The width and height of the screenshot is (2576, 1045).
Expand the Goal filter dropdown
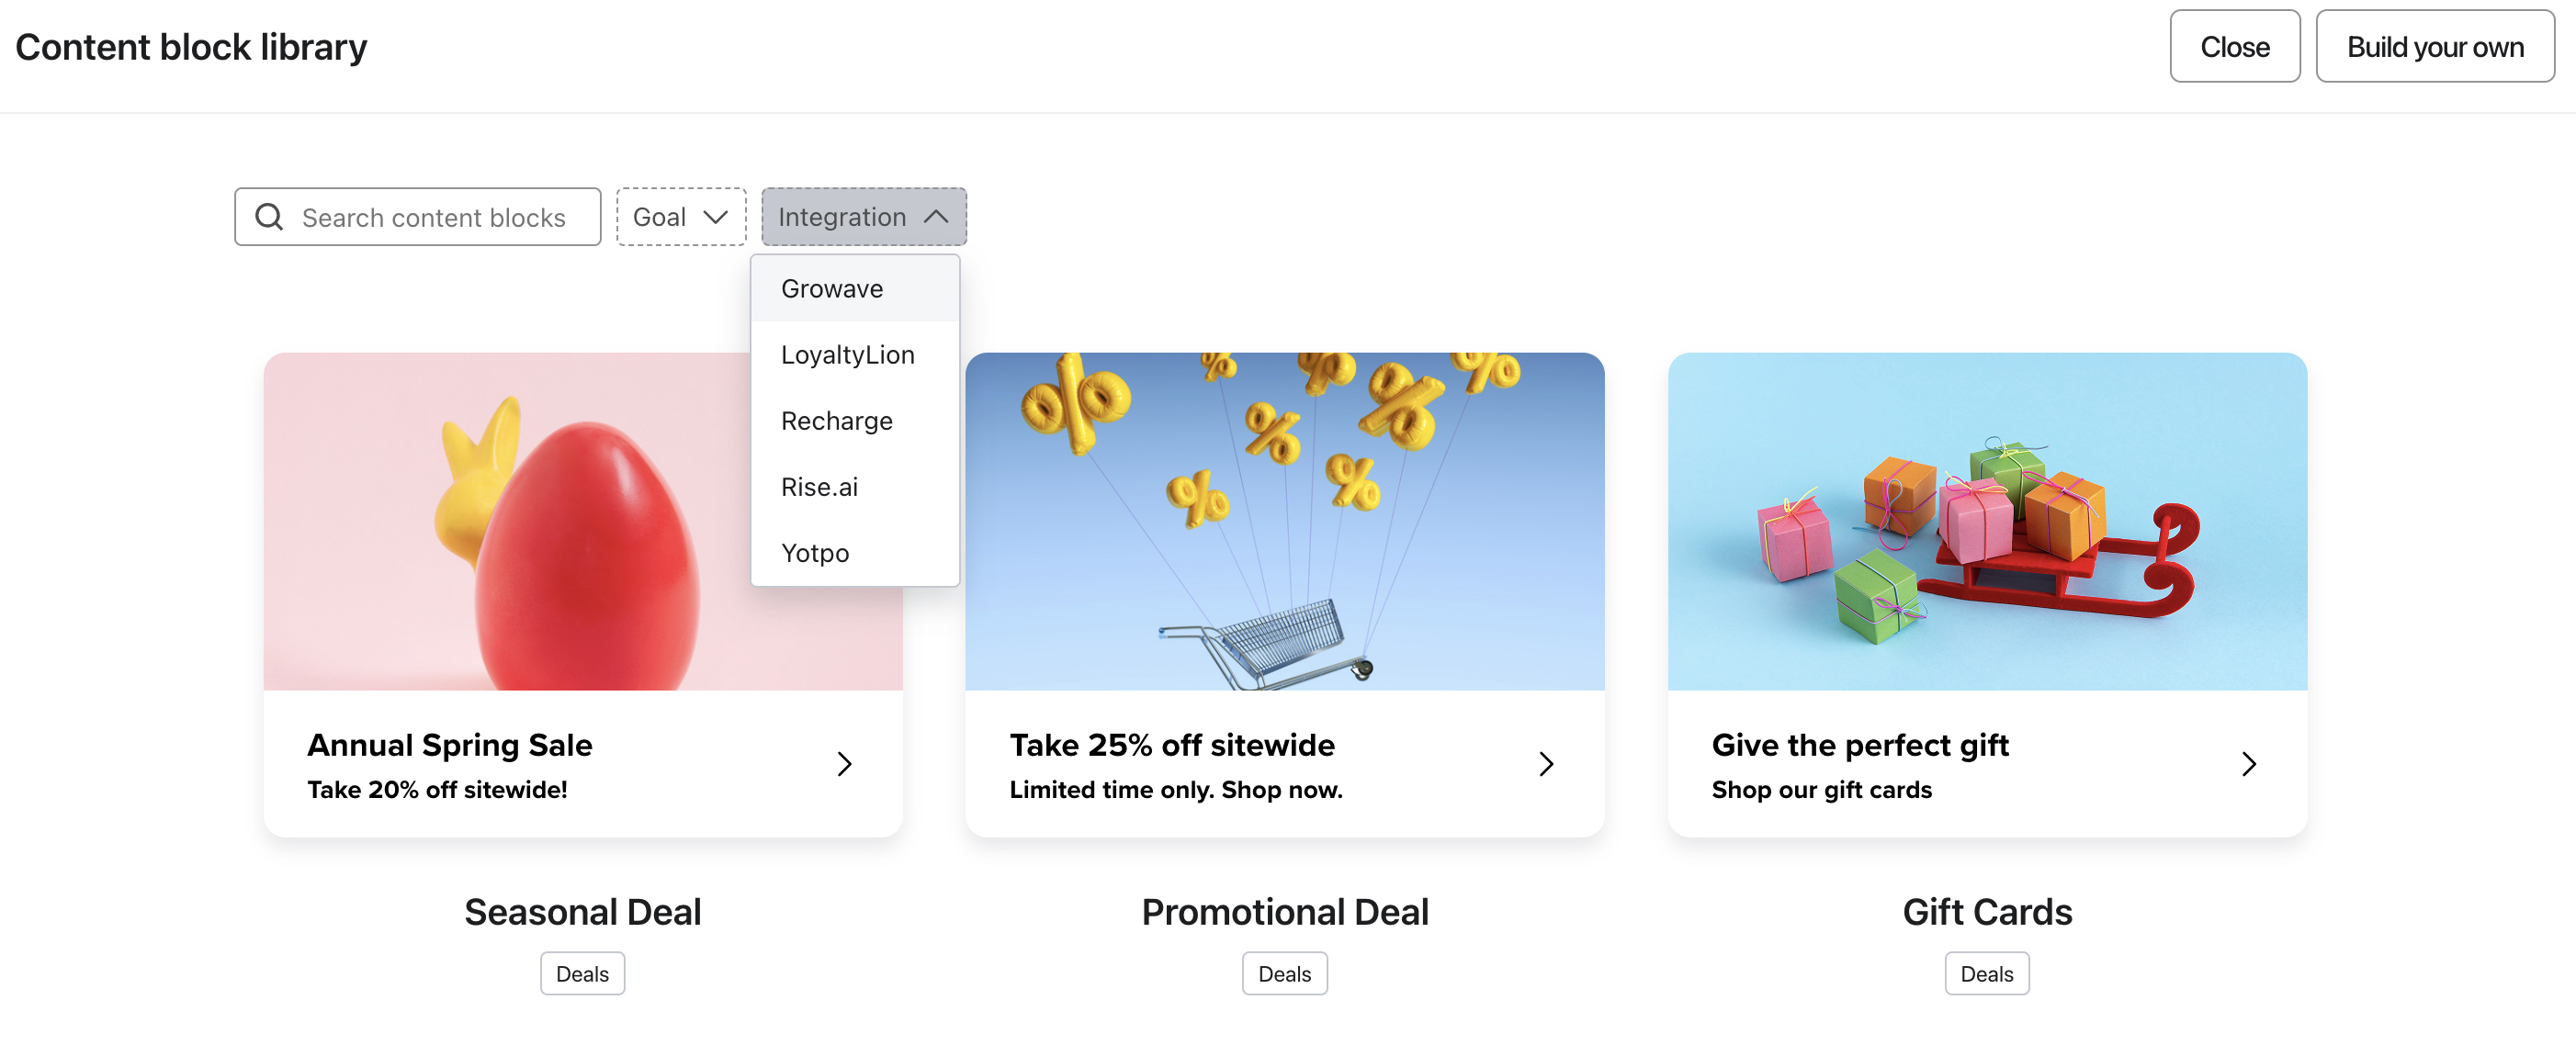[x=680, y=217]
